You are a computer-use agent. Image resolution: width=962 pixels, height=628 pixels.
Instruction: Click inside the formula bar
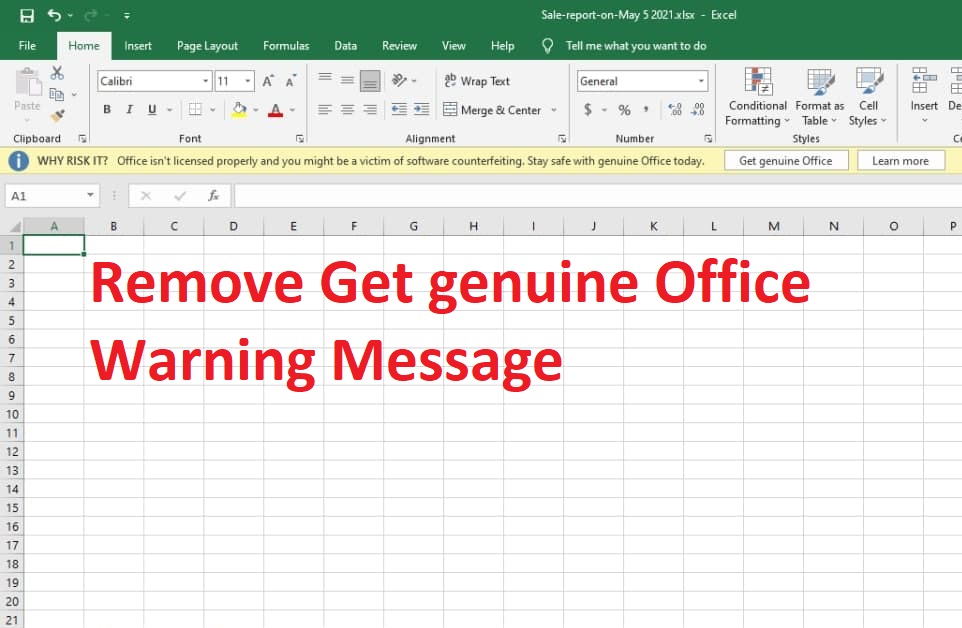[598, 196]
